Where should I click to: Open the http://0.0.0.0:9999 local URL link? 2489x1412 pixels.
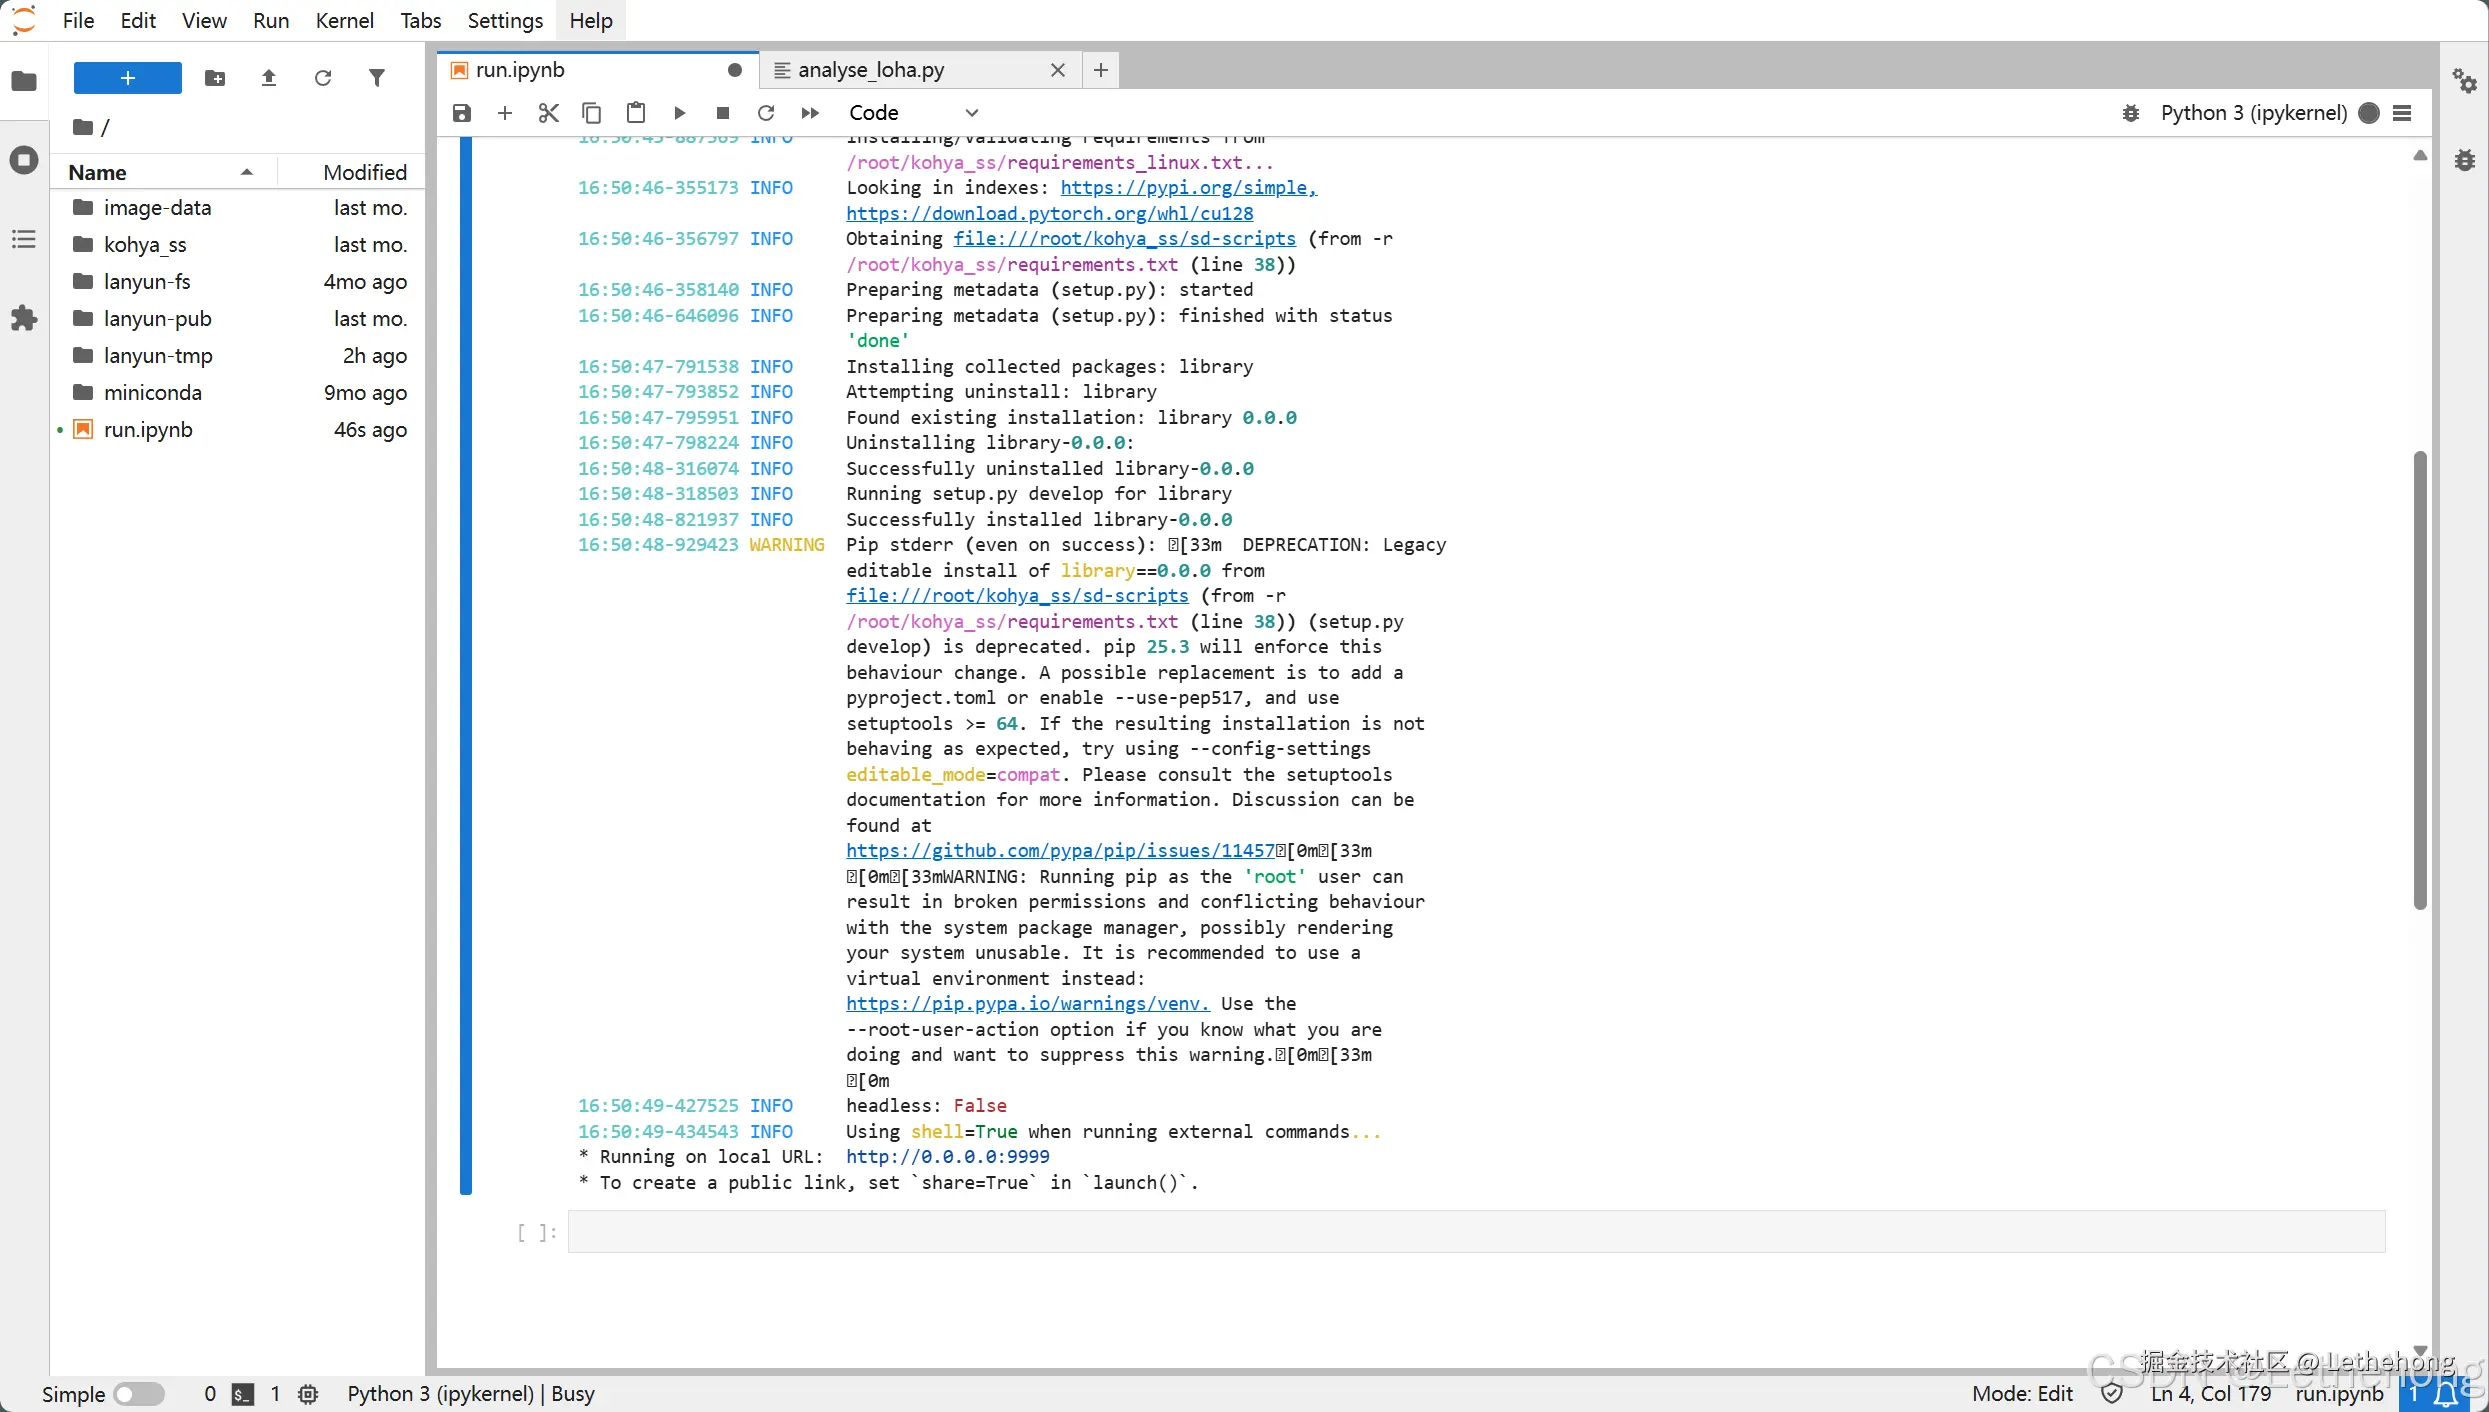947,1156
